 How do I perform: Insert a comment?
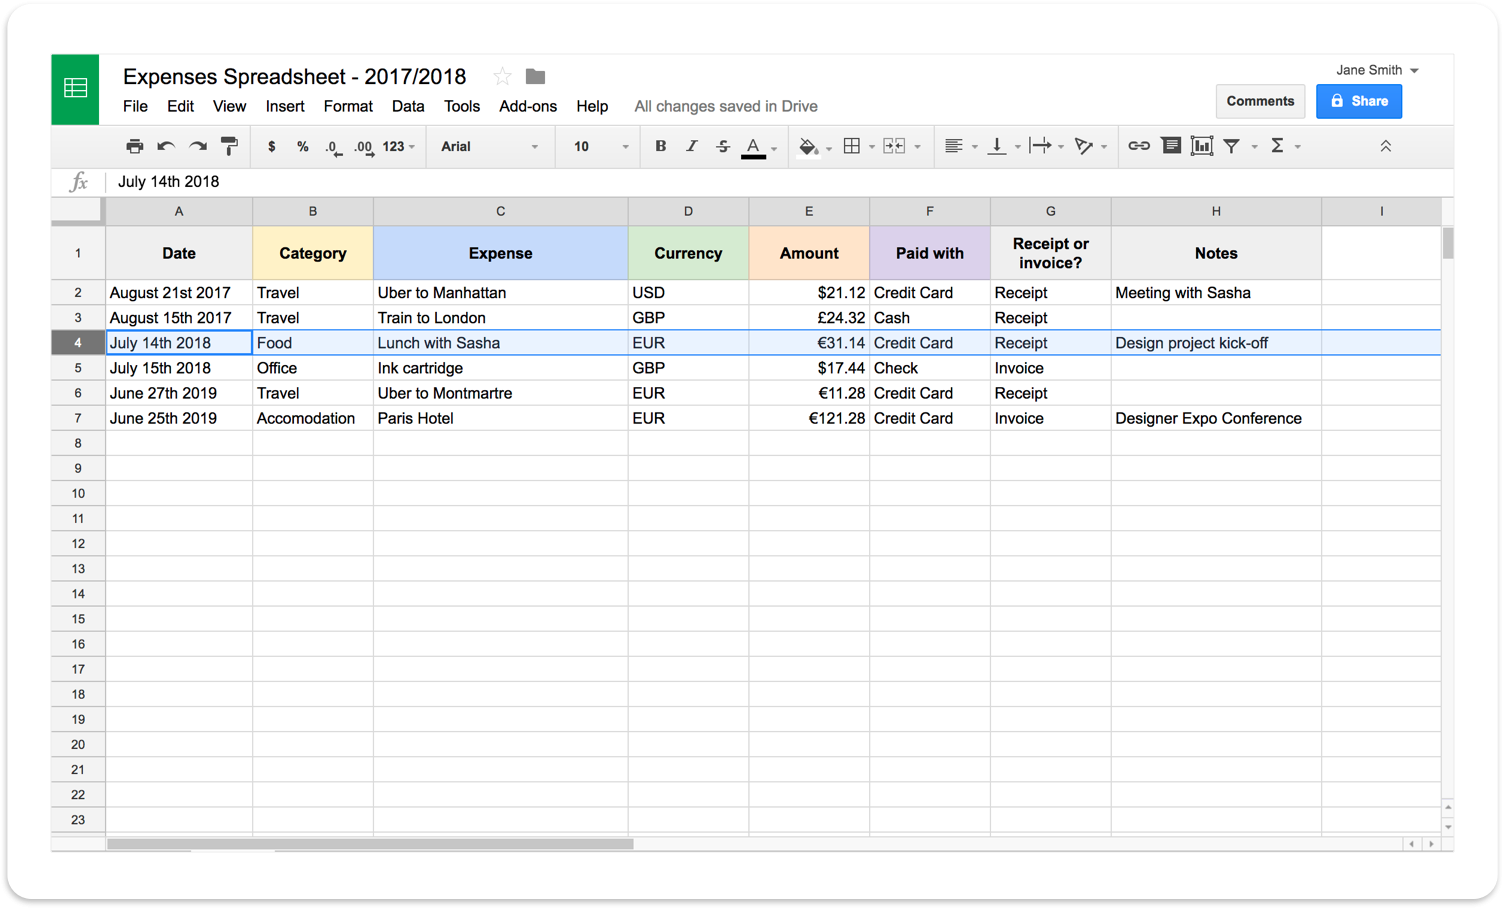click(1171, 146)
